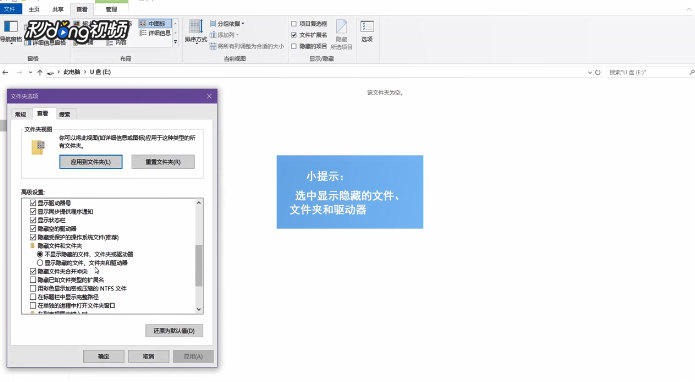Go back with the Explorer back arrow
Viewport: 695px width, 382px height.
[5, 72]
